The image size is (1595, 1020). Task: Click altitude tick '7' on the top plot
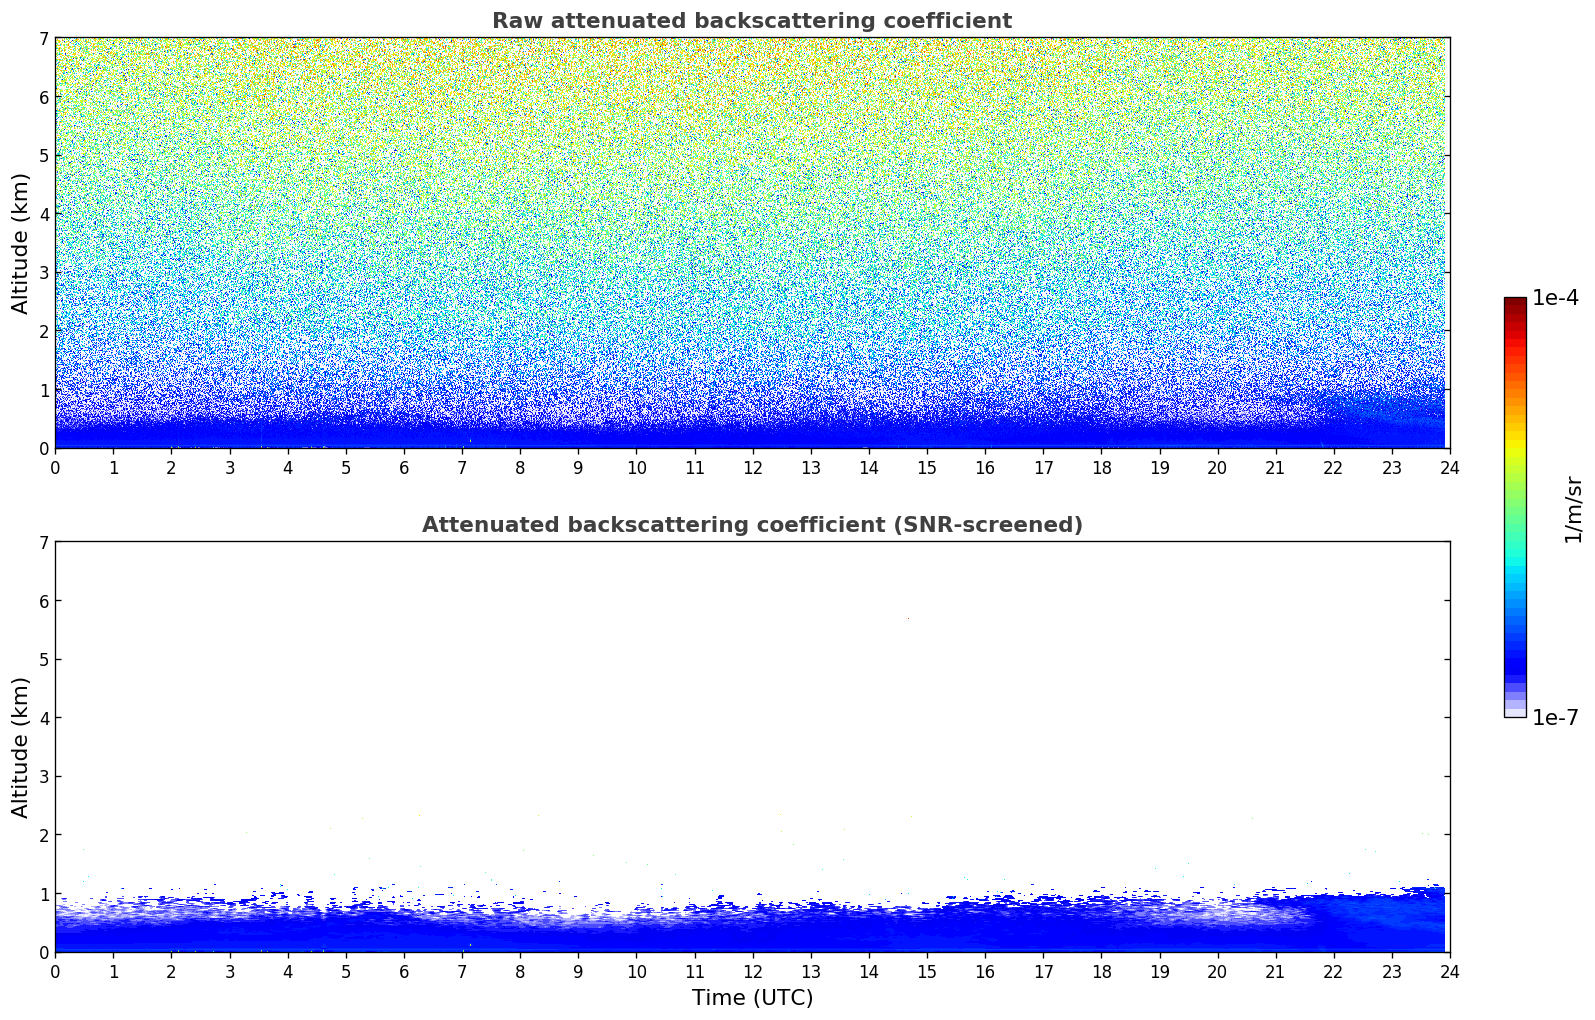[x=43, y=38]
